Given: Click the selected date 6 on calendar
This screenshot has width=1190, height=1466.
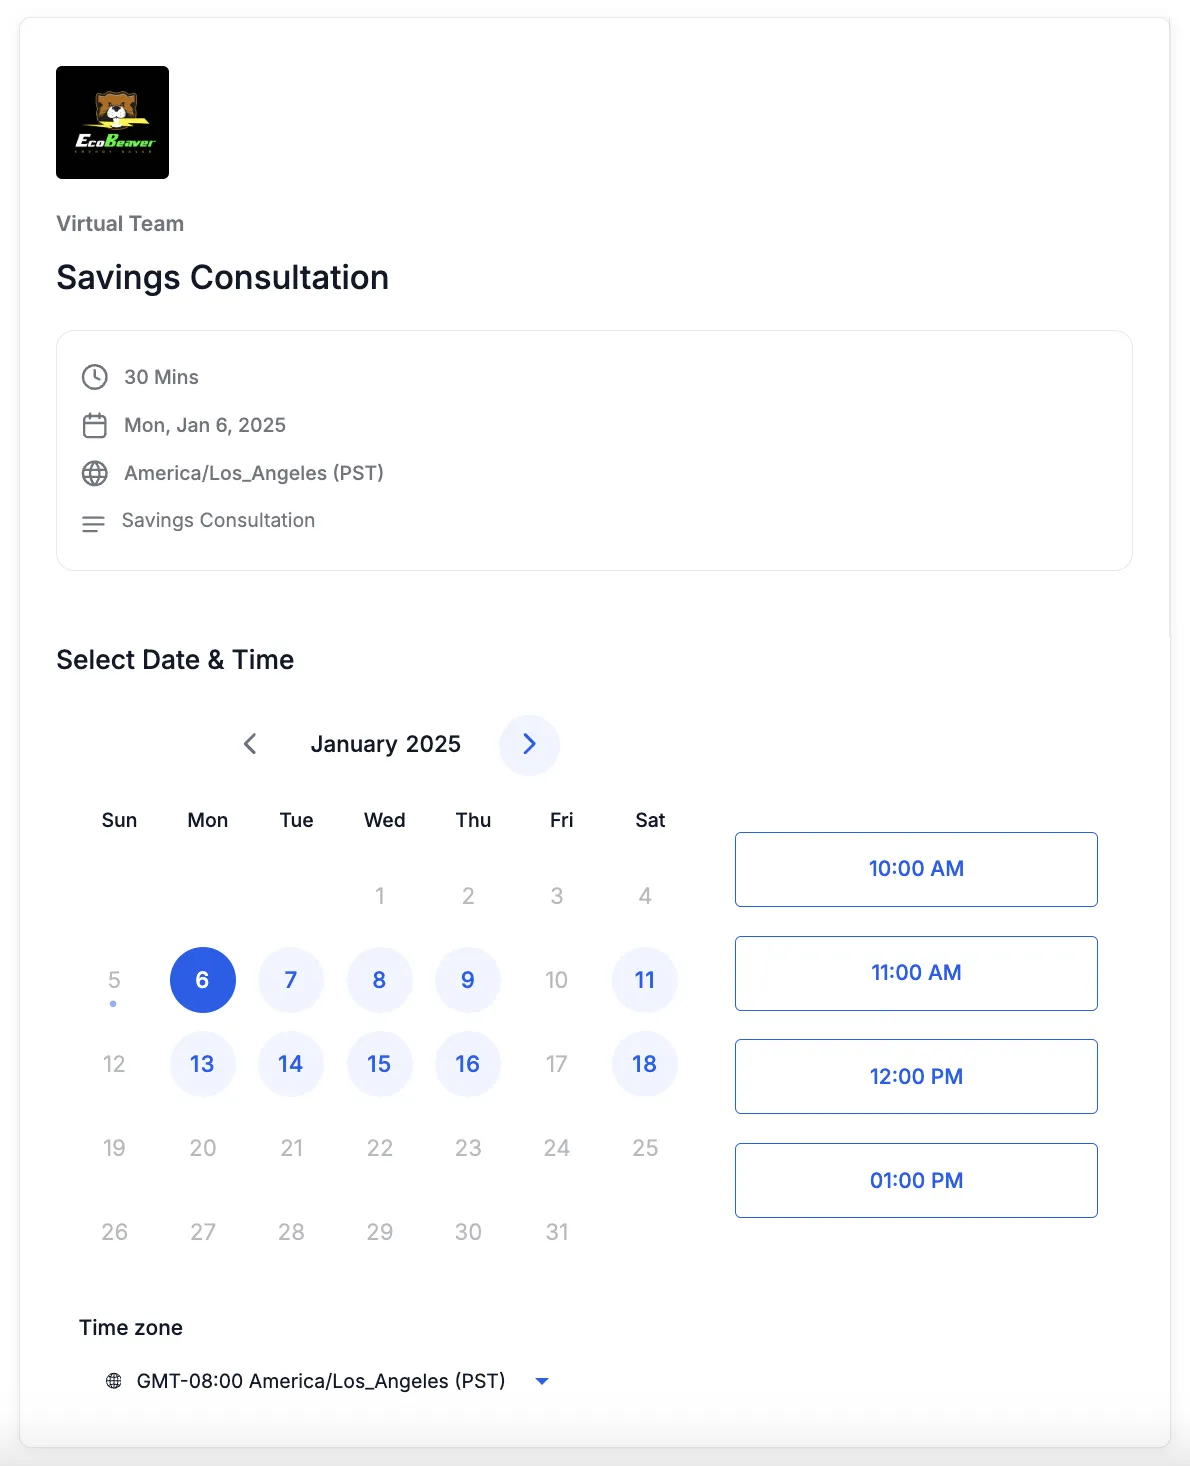Looking at the screenshot, I should coord(202,980).
